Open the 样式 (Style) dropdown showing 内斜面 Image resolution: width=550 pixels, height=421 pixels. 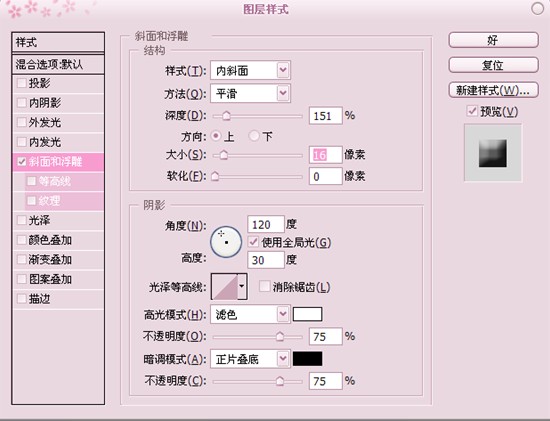(x=250, y=70)
